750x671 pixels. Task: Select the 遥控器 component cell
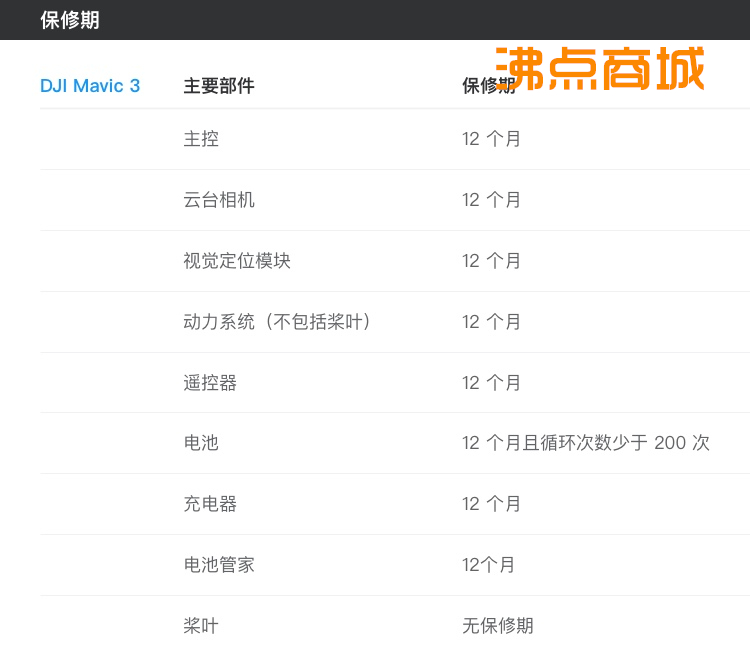(x=210, y=383)
